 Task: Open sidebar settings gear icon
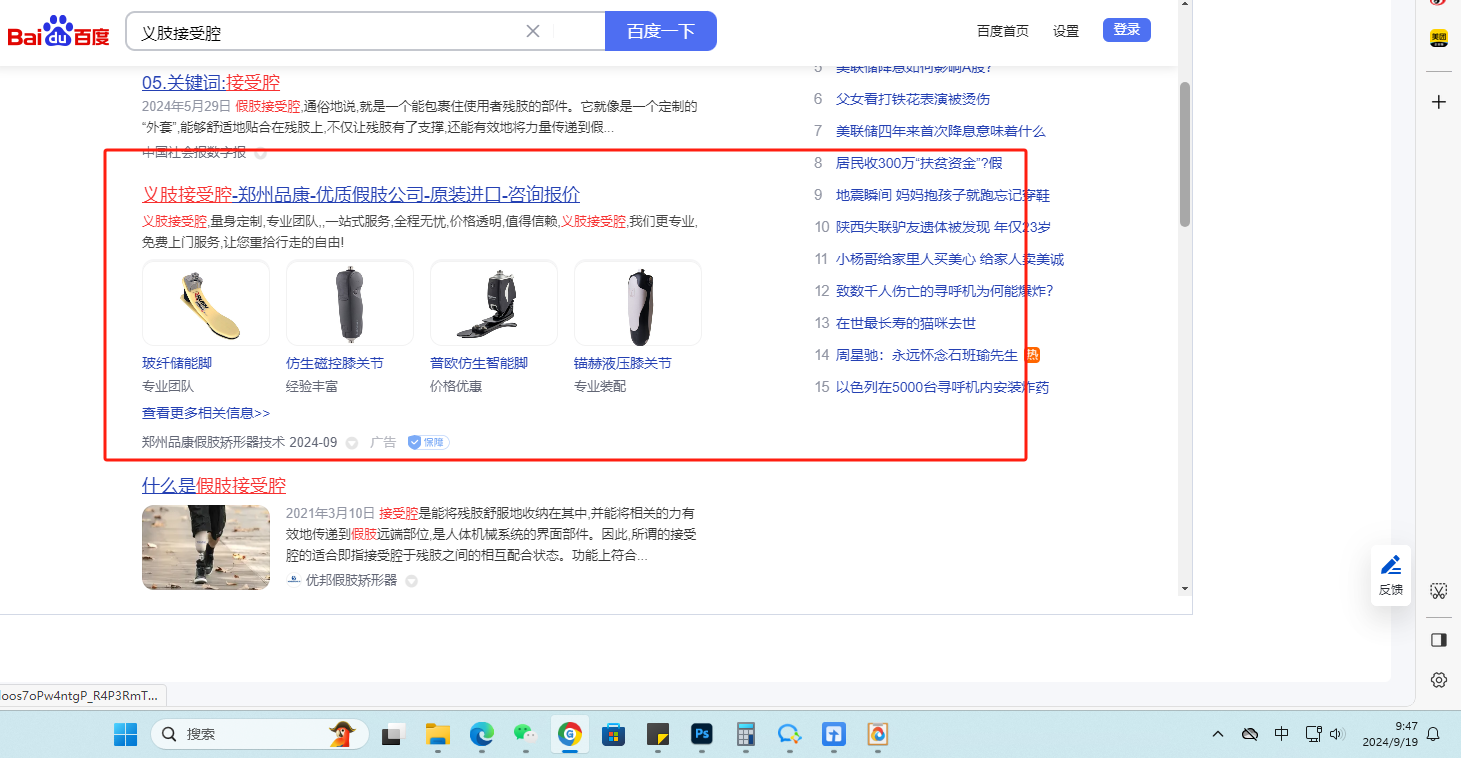pyautogui.click(x=1438, y=680)
